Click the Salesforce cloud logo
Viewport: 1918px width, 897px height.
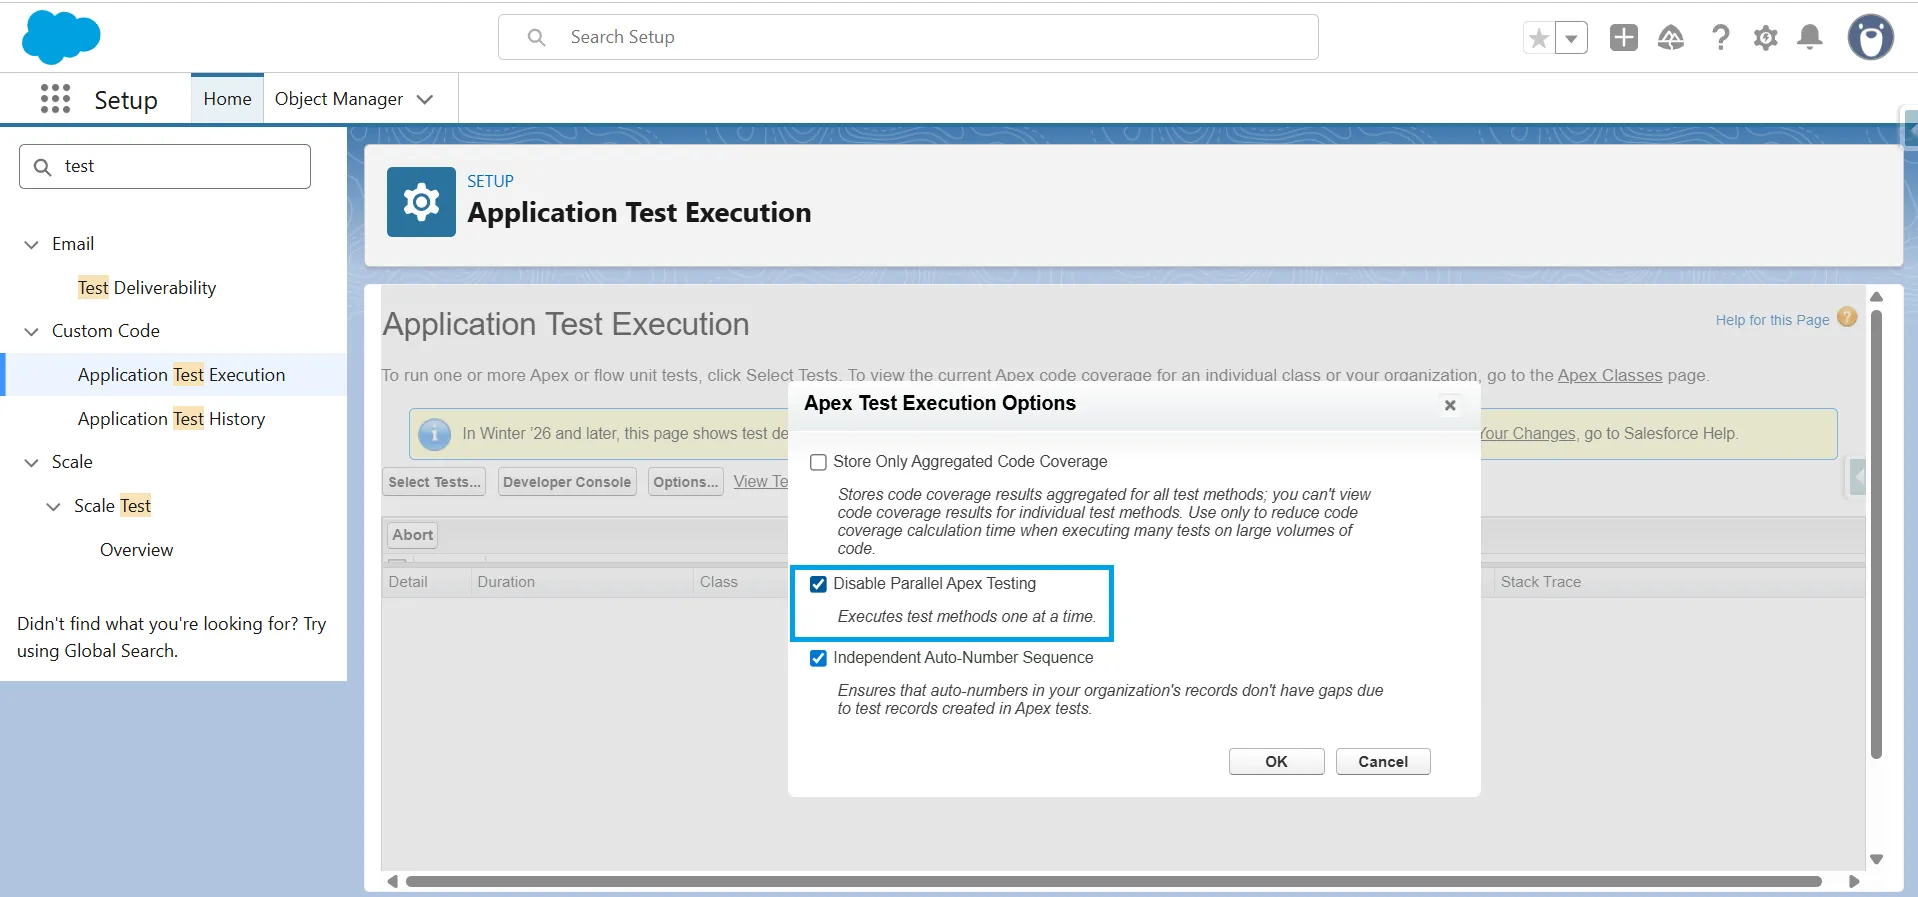pos(61,37)
